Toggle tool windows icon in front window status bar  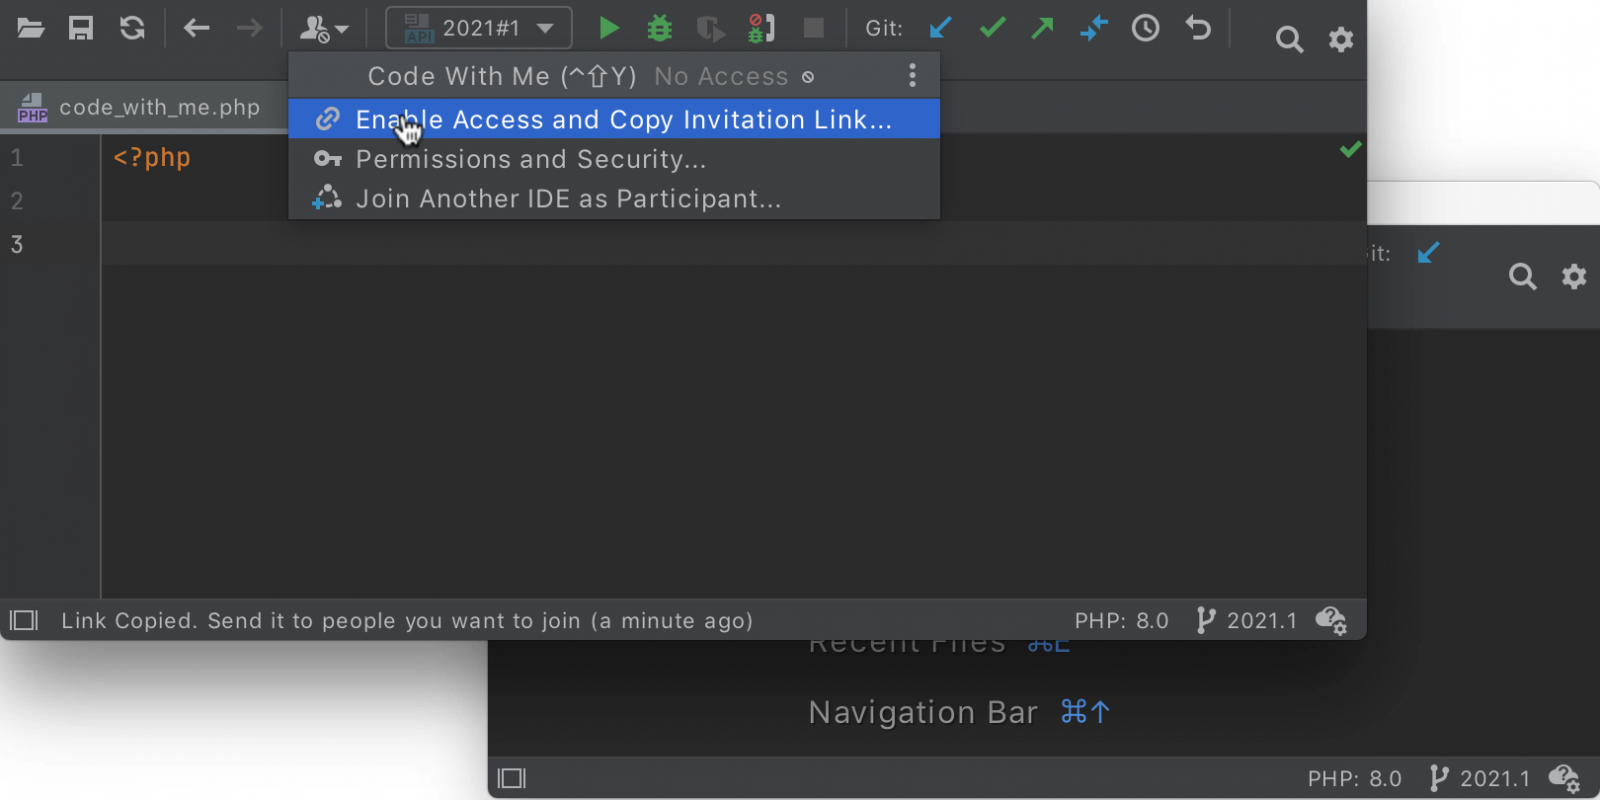[24, 621]
